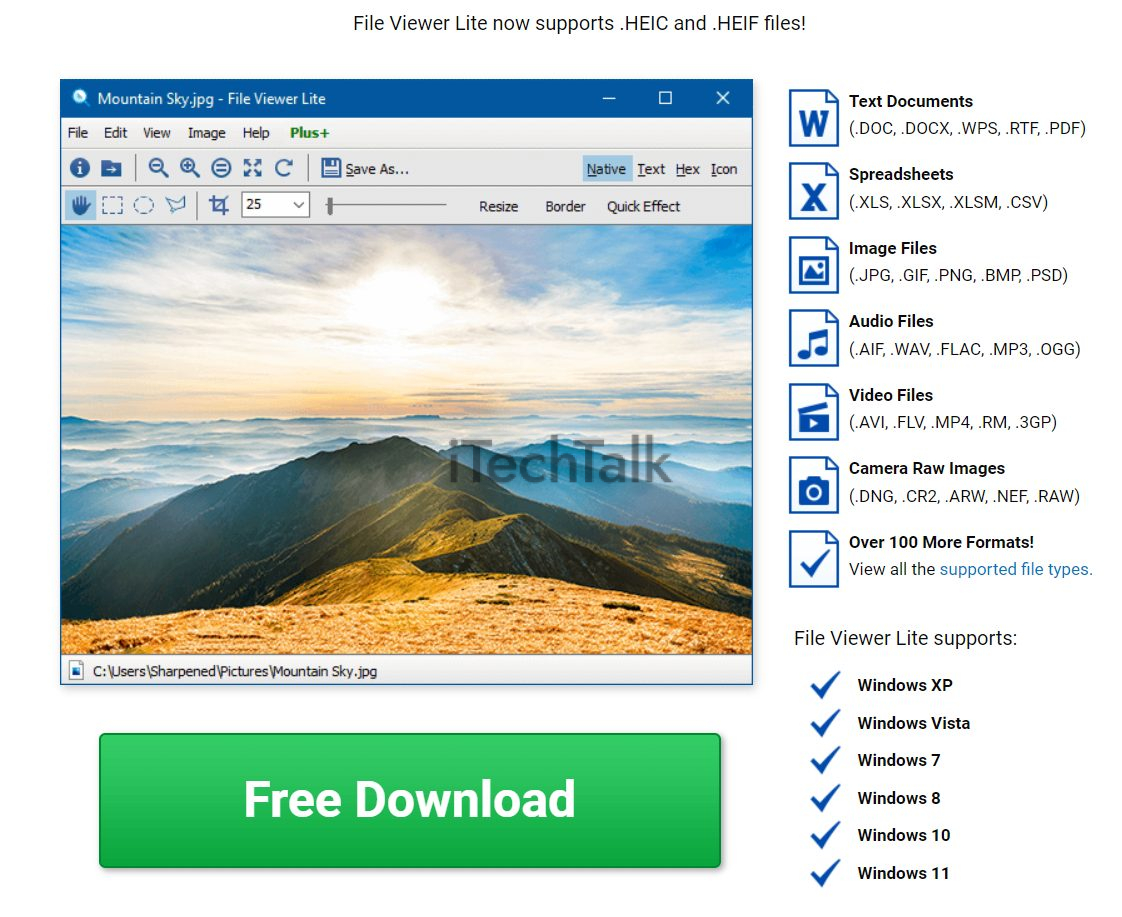Open a file with folder icon
The image size is (1122, 917).
click(x=111, y=168)
